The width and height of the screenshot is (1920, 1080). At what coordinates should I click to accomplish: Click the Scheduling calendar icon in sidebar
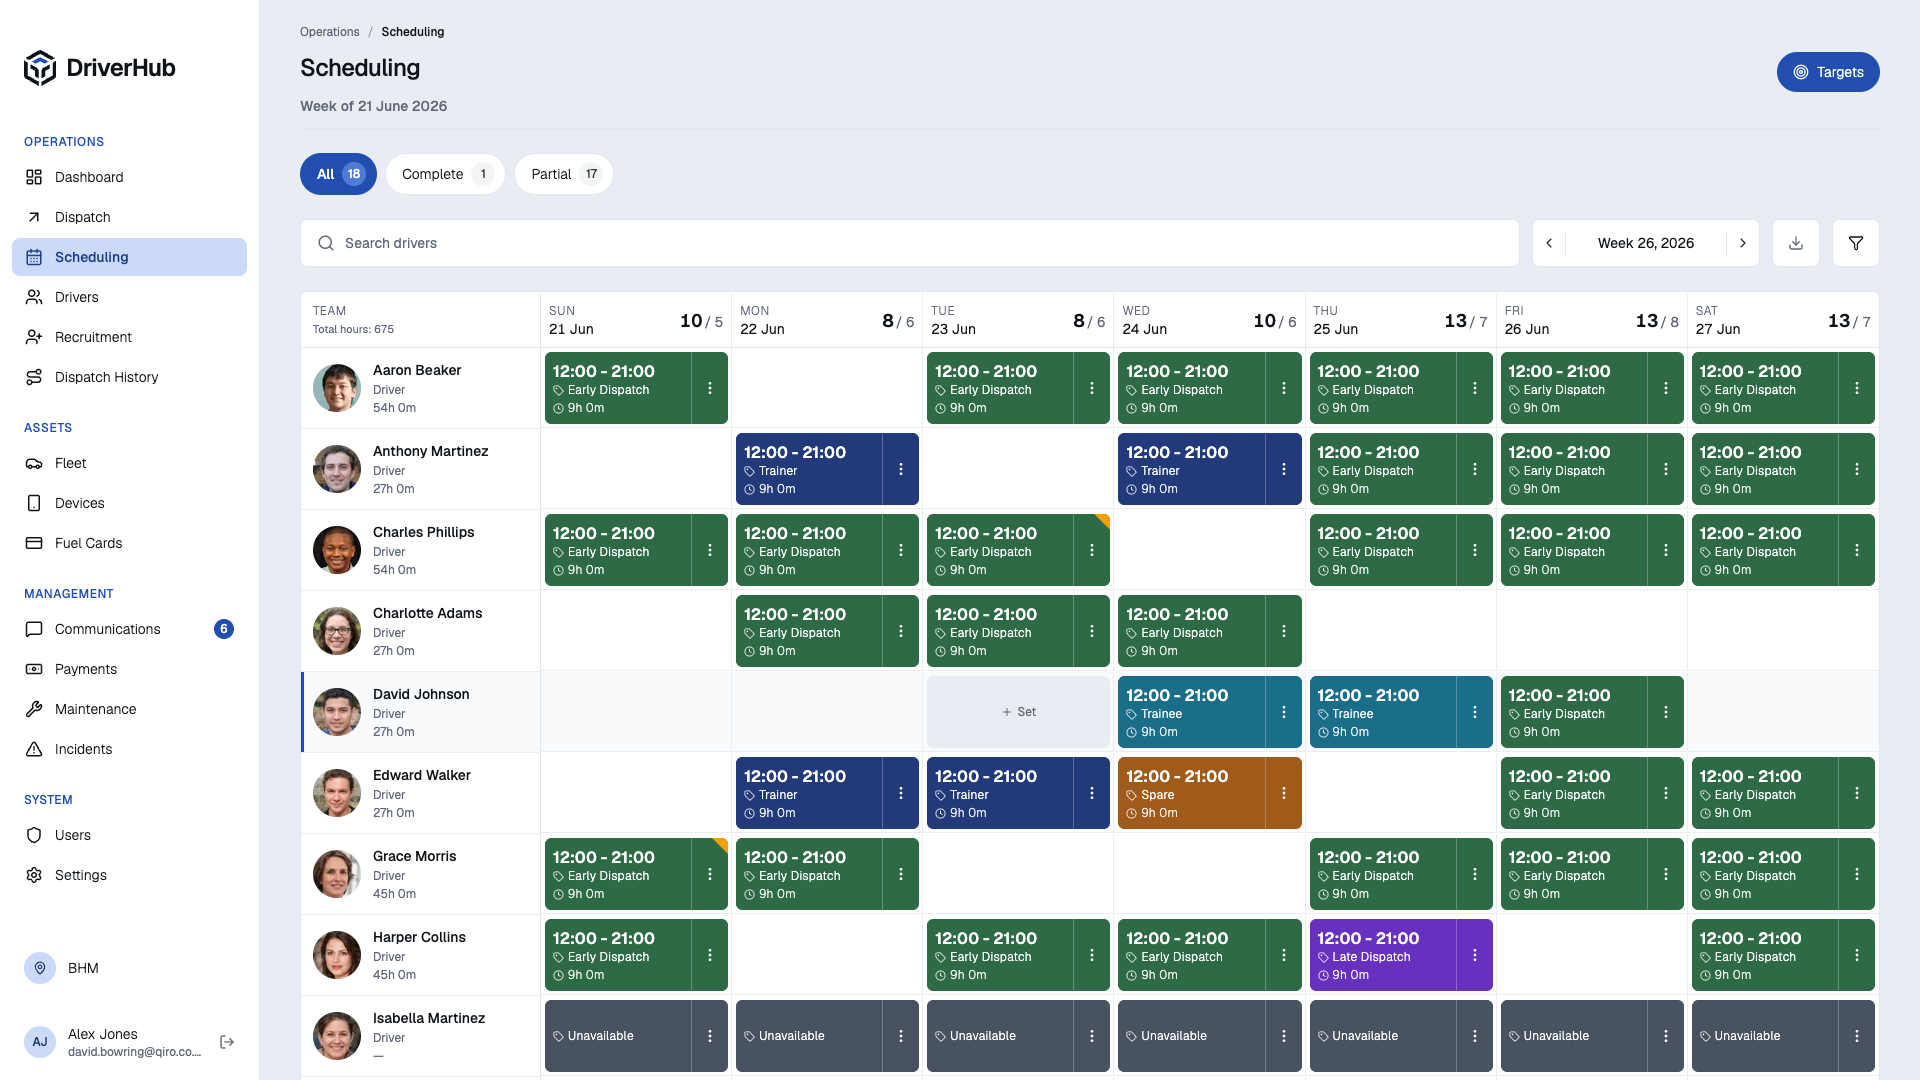34,257
